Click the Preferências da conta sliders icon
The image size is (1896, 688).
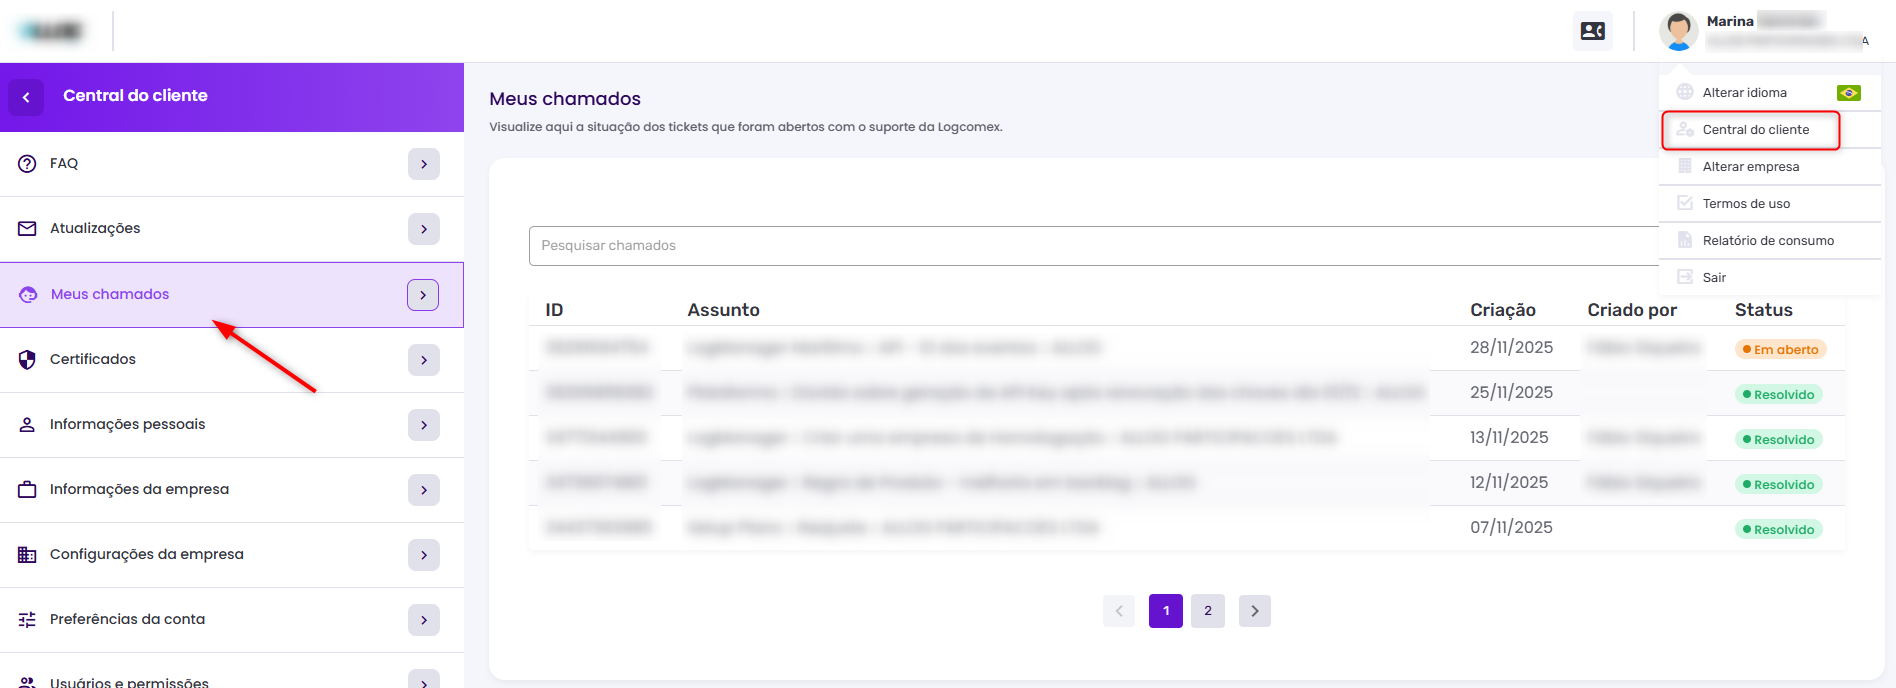coord(27,620)
